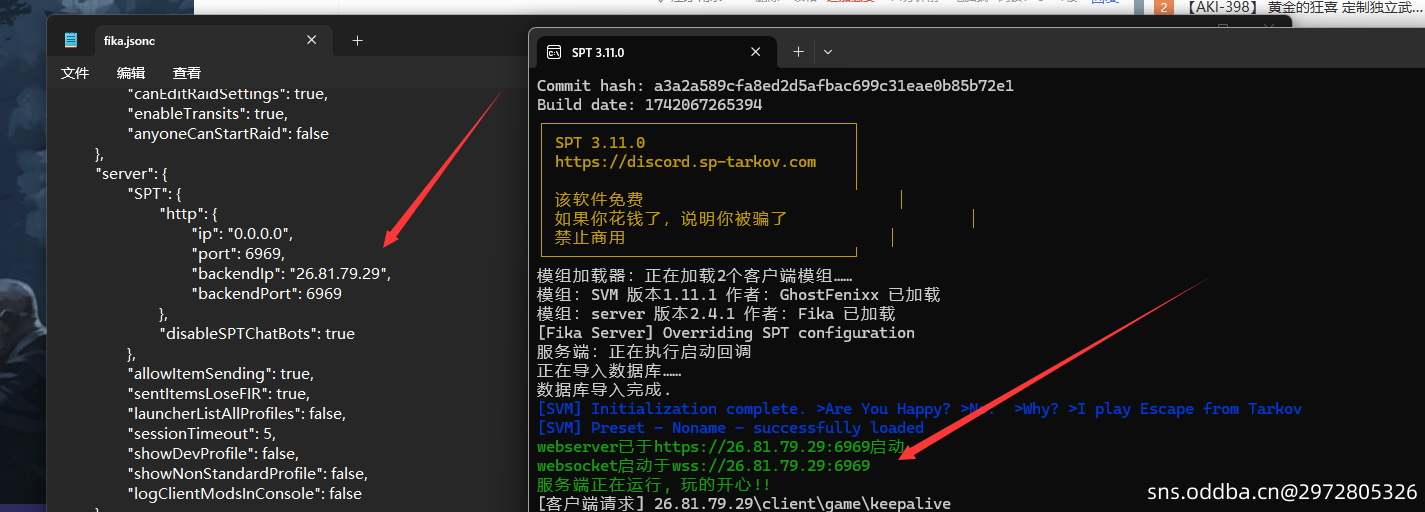Screen dimensions: 1425x512
Task: Close the SPT 3.11.0 terminal tab
Action: pyautogui.click(x=757, y=52)
